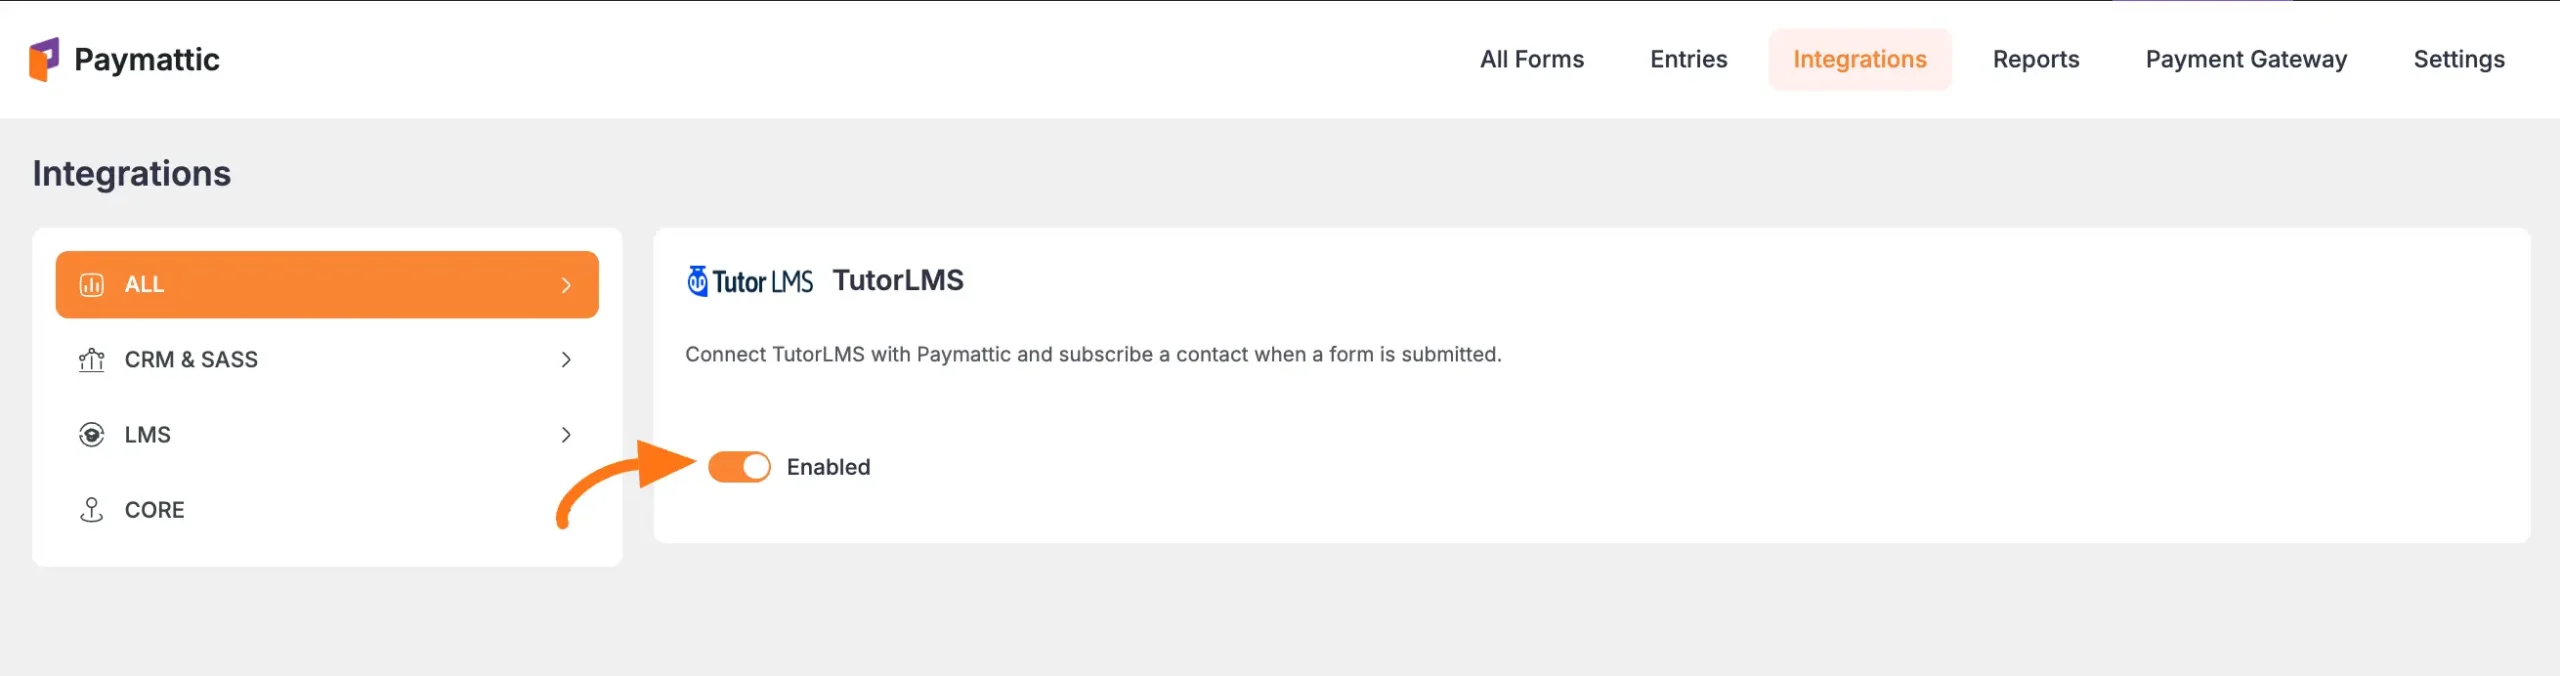Select the ALL category chart icon
The width and height of the screenshot is (2560, 676).
(x=92, y=284)
